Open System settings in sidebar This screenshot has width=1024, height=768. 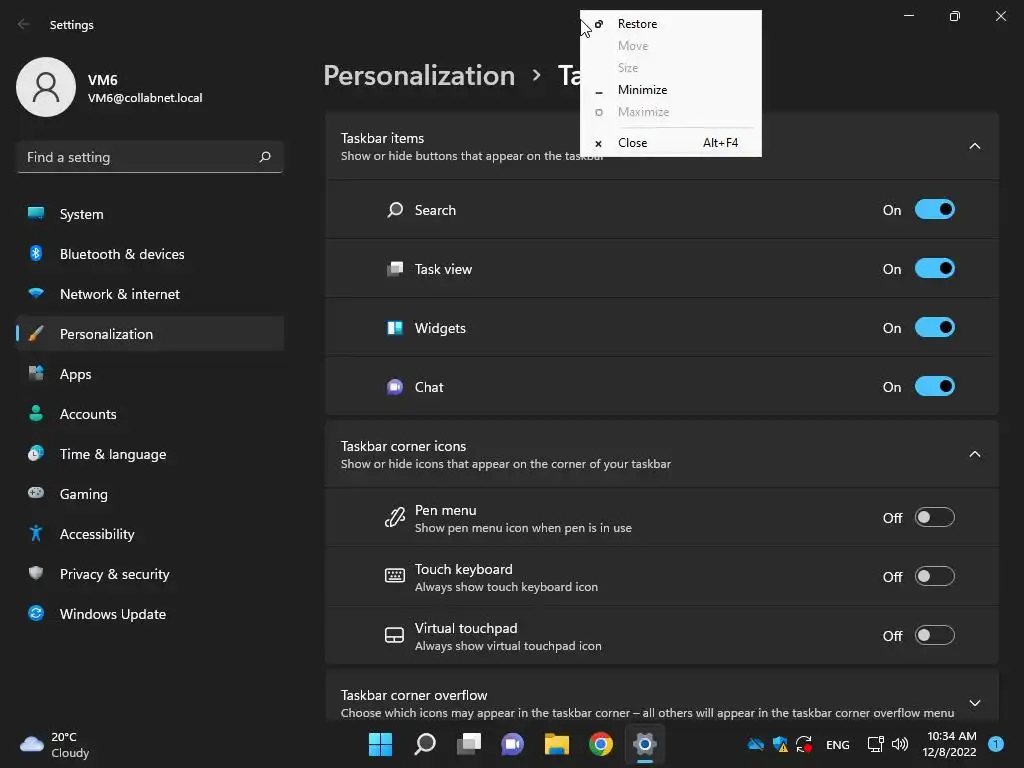(150, 214)
